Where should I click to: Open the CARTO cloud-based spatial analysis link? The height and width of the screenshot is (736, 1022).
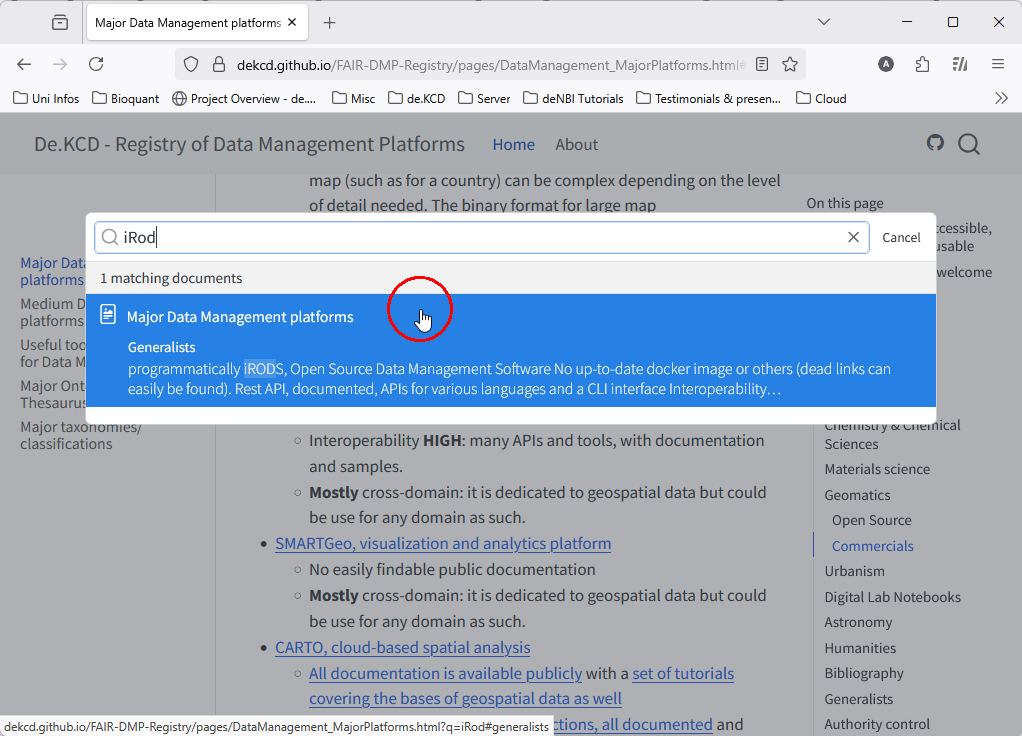(x=402, y=647)
